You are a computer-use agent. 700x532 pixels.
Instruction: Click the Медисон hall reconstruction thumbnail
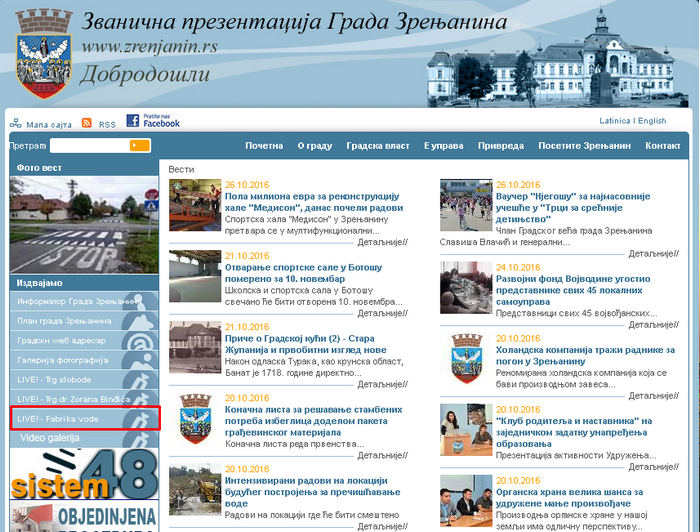tap(195, 205)
